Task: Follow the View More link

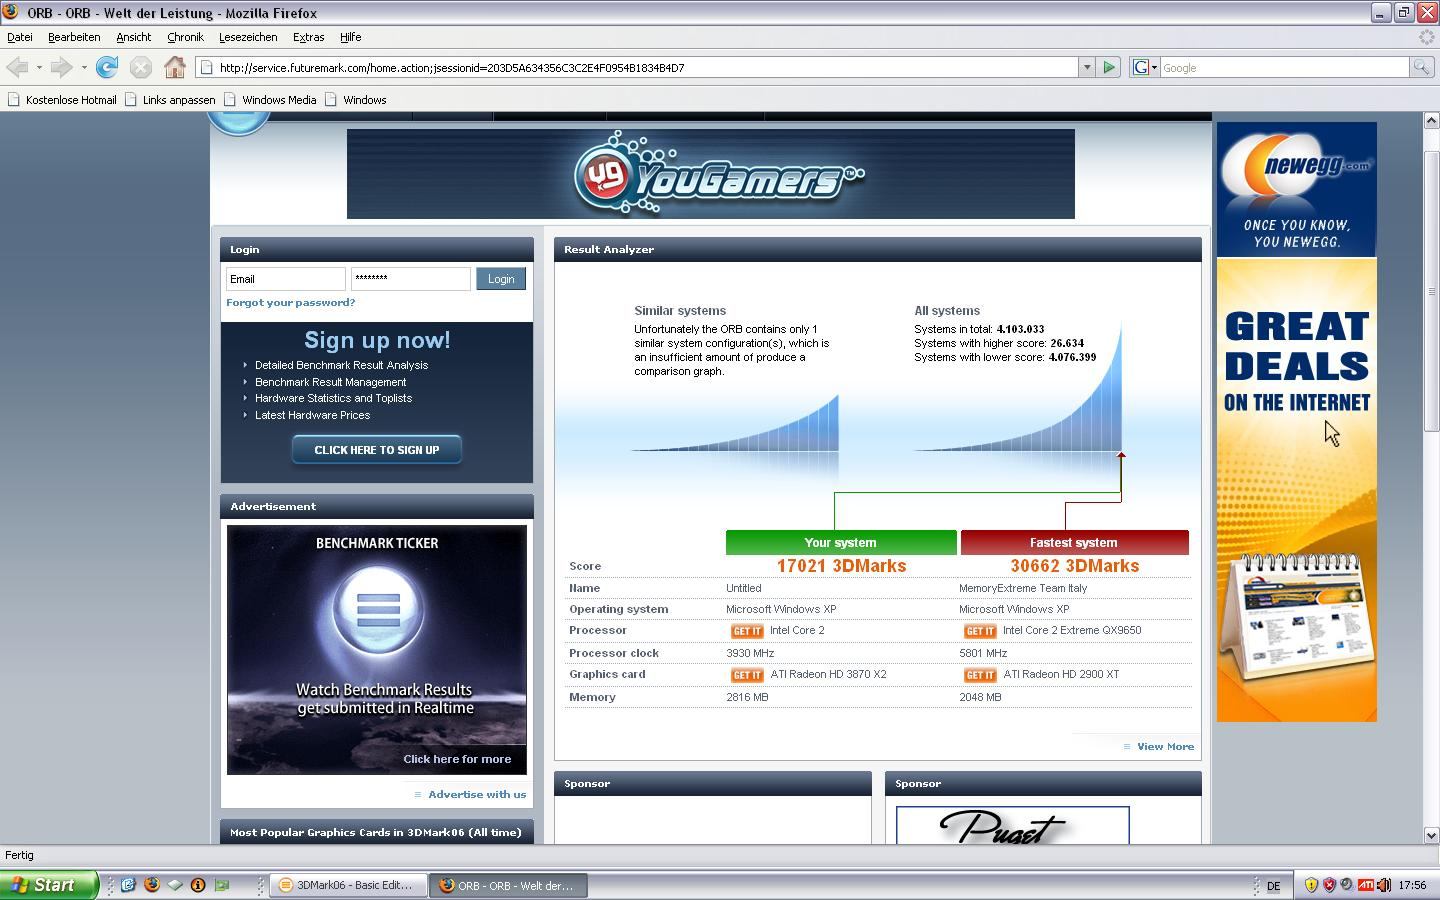Action: click(x=1165, y=747)
